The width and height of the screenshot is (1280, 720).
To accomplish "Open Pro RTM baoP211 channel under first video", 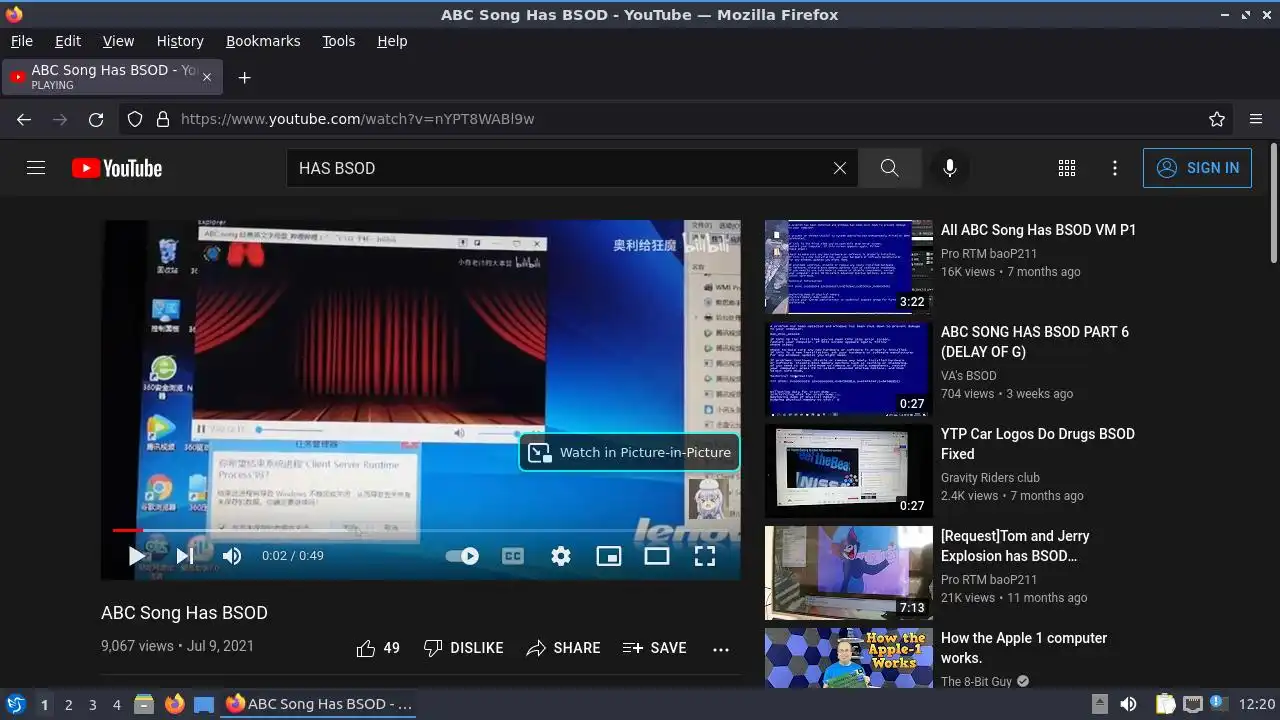I will [x=989, y=254].
